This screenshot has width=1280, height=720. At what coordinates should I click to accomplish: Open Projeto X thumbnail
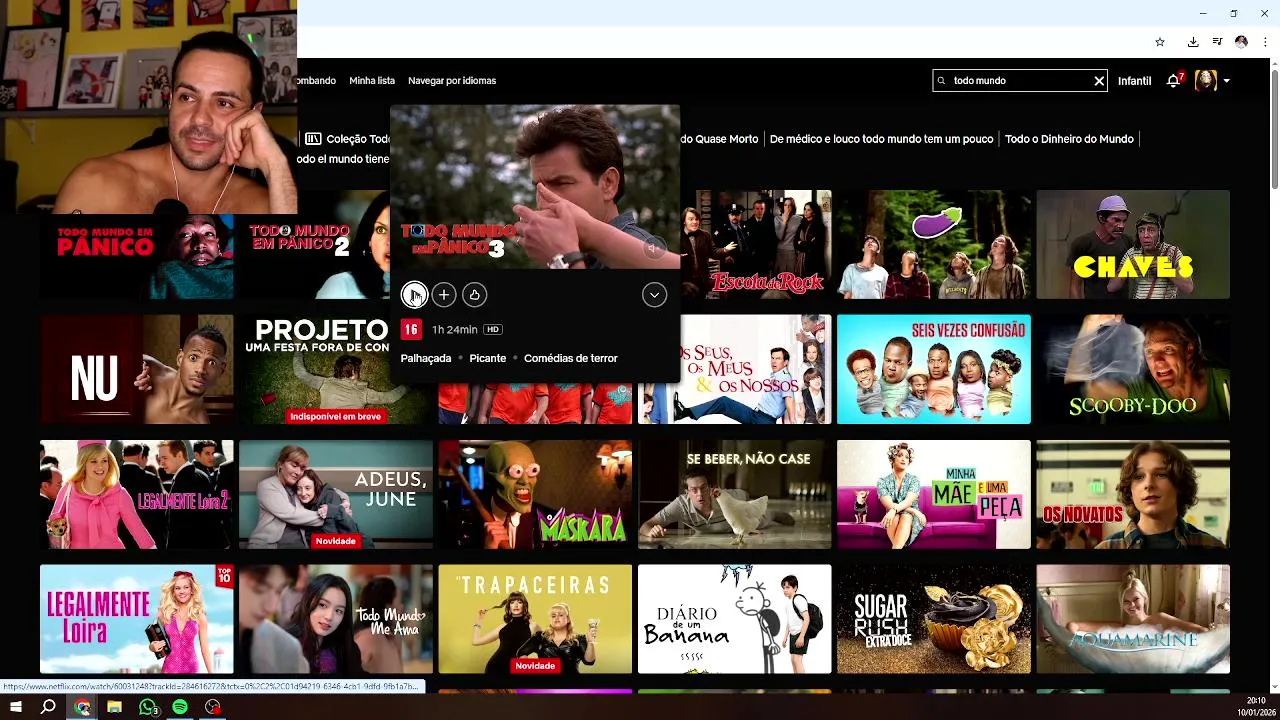click(x=314, y=369)
